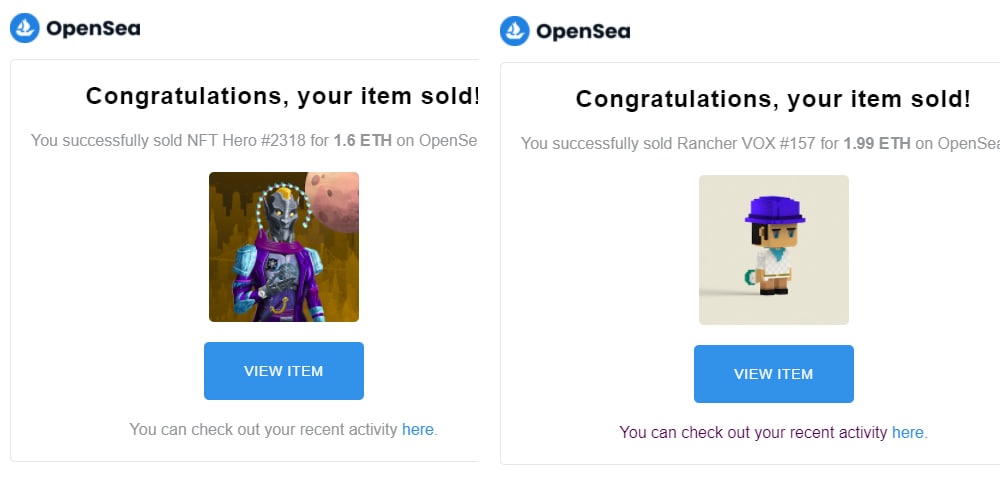The width and height of the screenshot is (1000, 491).
Task: Click the left gray 'recent activity' sentence
Action: click(264, 429)
